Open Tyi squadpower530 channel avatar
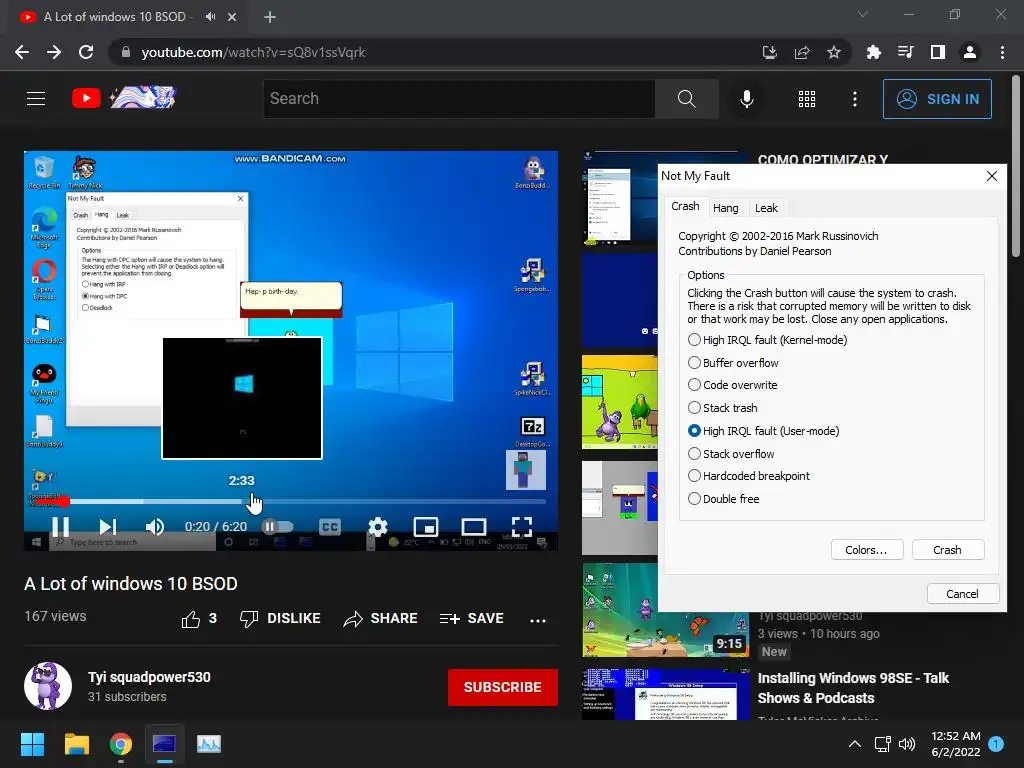1024x768 pixels. point(48,686)
